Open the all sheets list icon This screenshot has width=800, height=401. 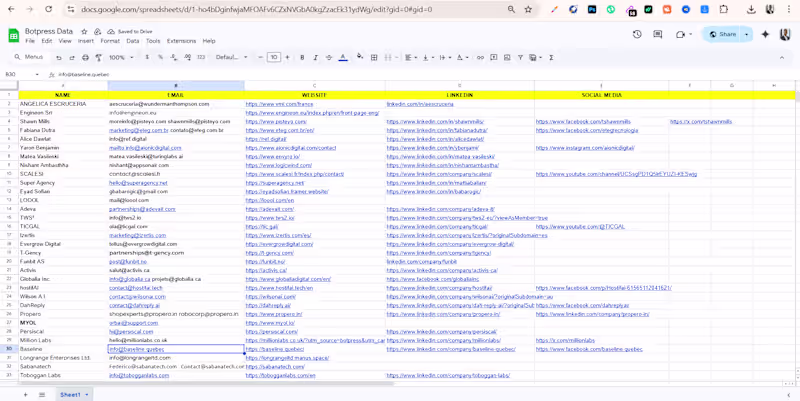(42, 395)
